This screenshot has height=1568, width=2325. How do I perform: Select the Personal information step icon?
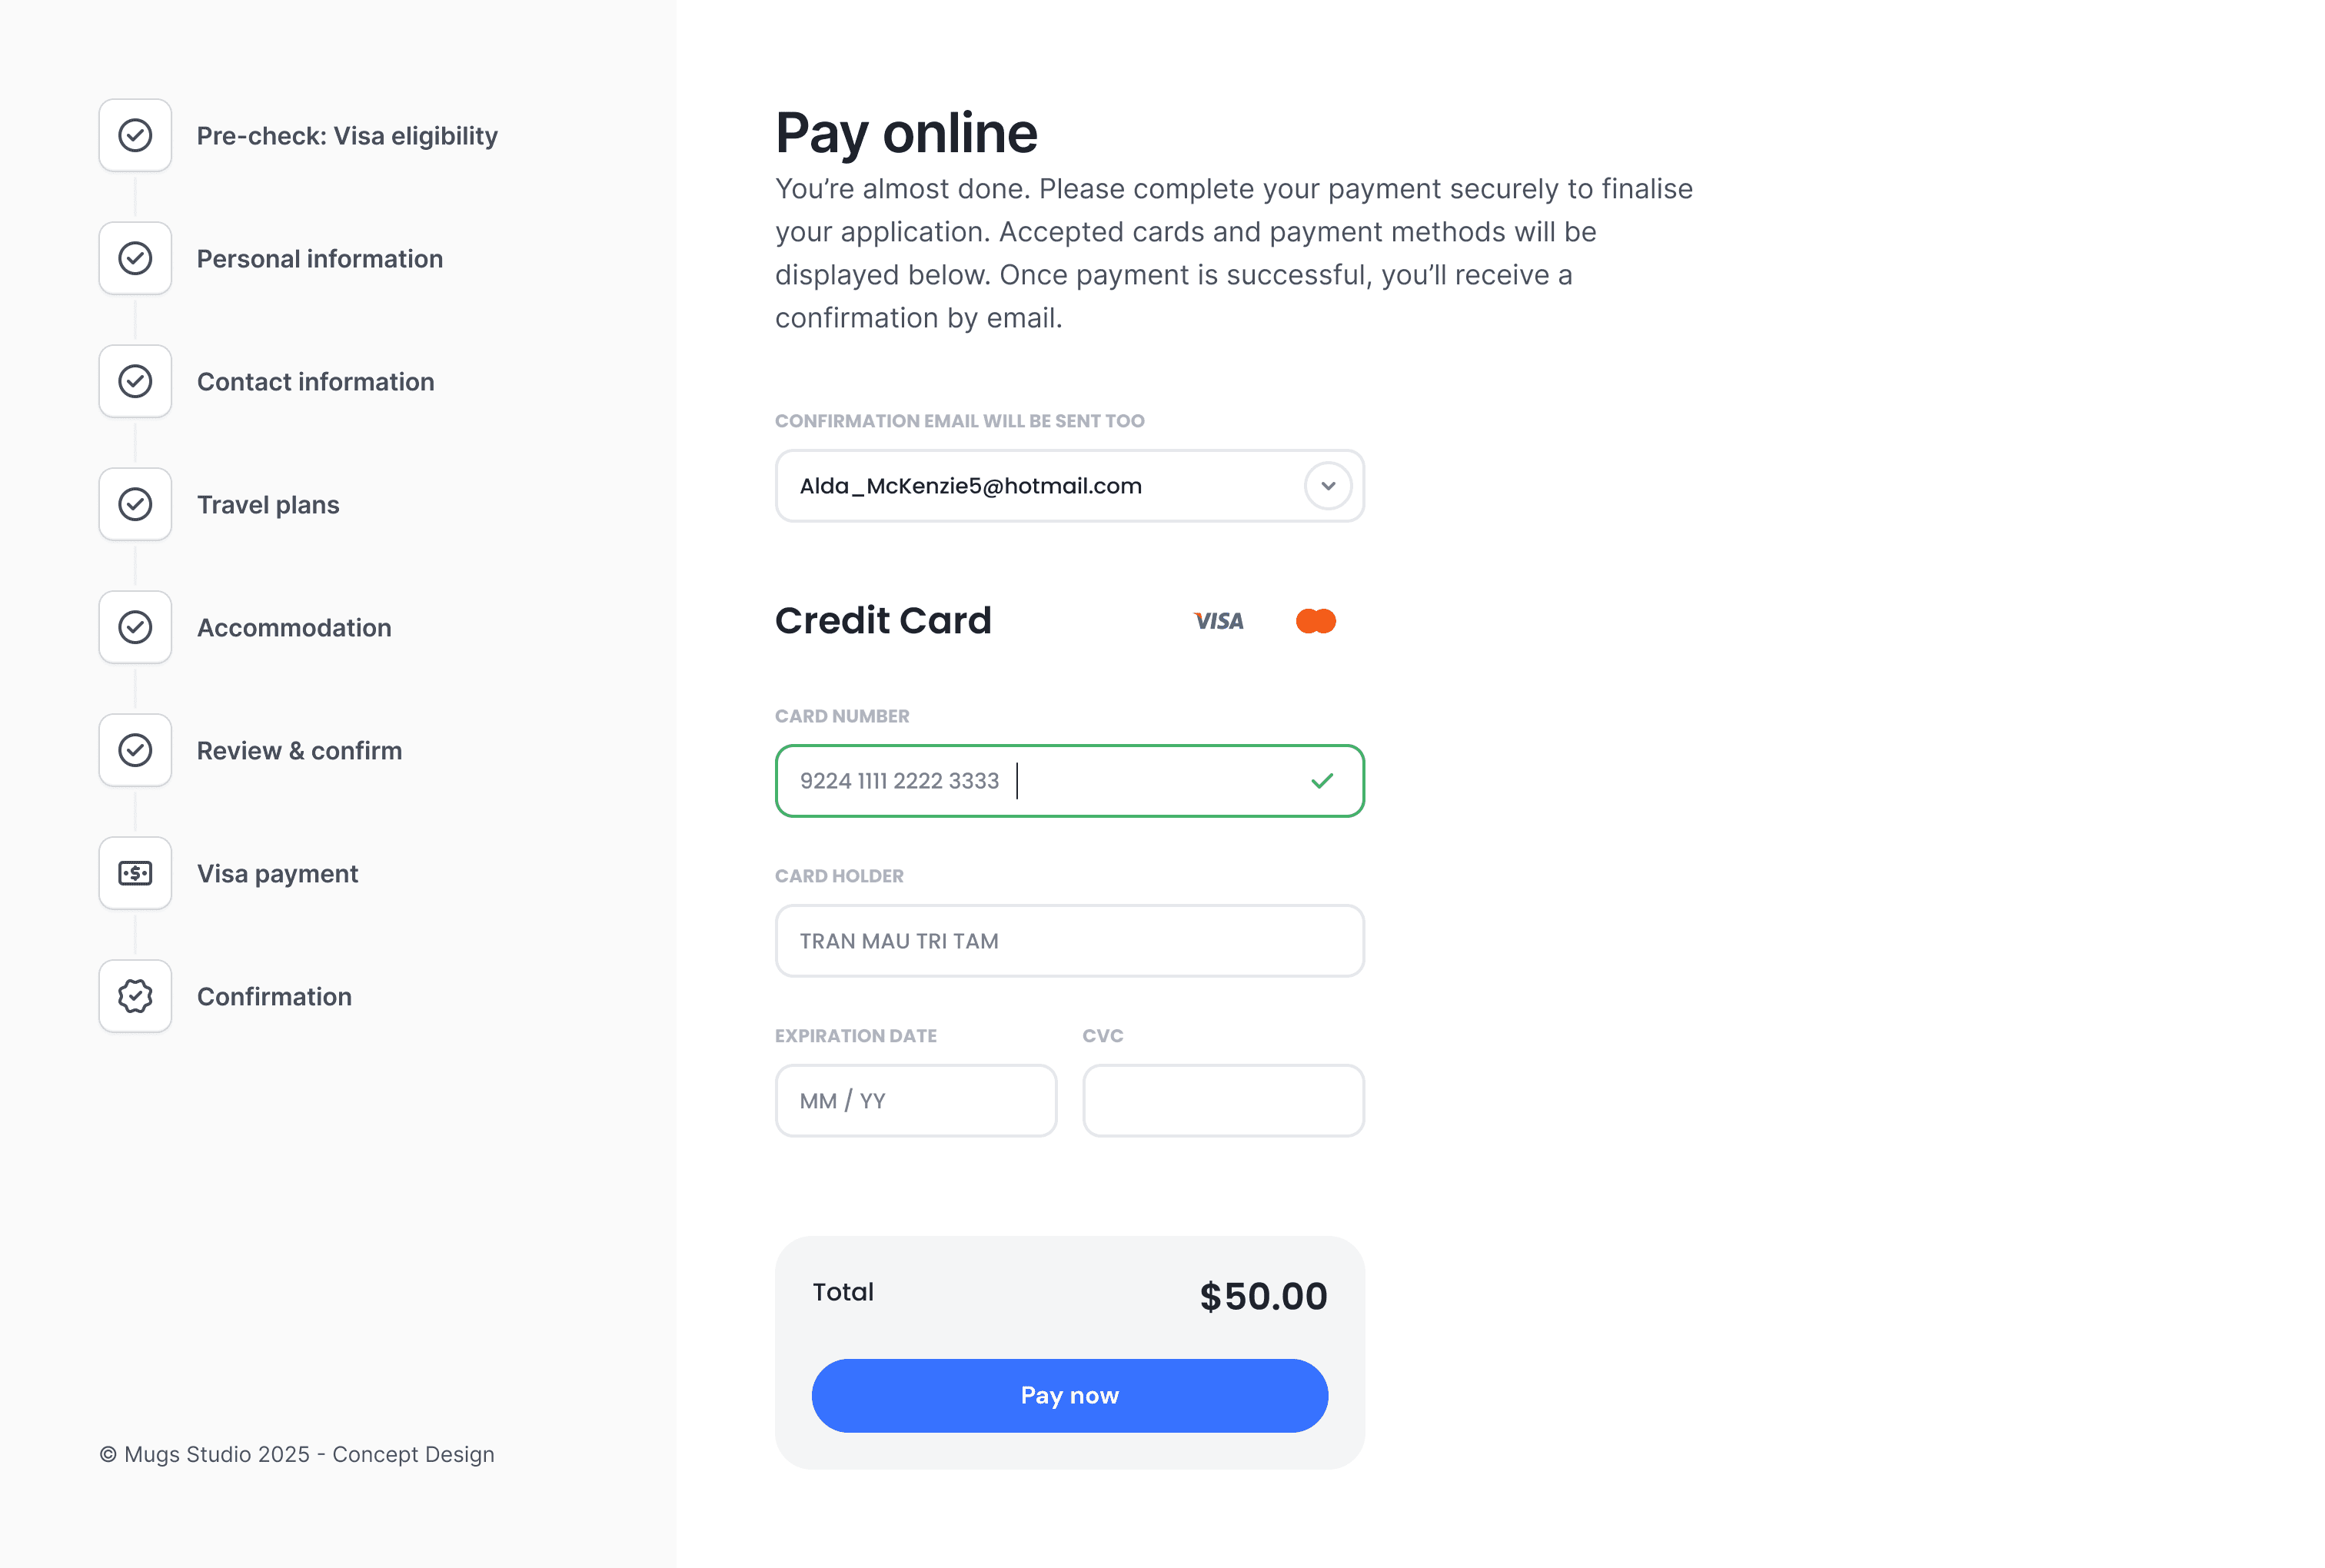pos(135,258)
